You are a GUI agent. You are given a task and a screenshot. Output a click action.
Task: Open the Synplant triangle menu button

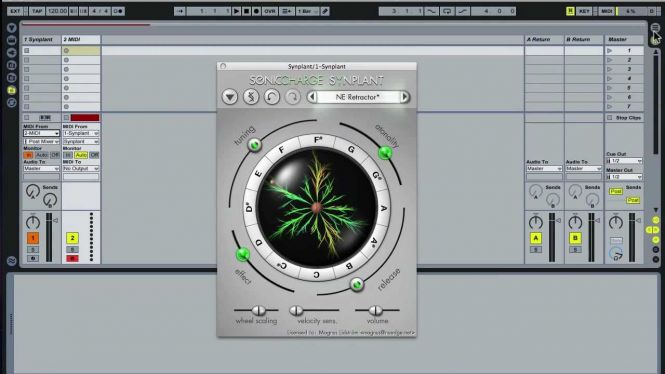pyautogui.click(x=229, y=97)
